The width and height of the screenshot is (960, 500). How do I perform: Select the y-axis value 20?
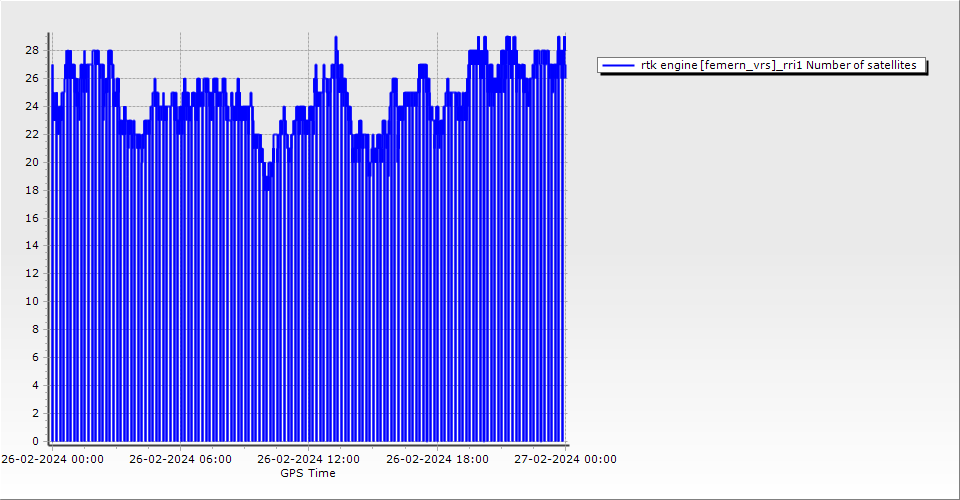[x=32, y=162]
